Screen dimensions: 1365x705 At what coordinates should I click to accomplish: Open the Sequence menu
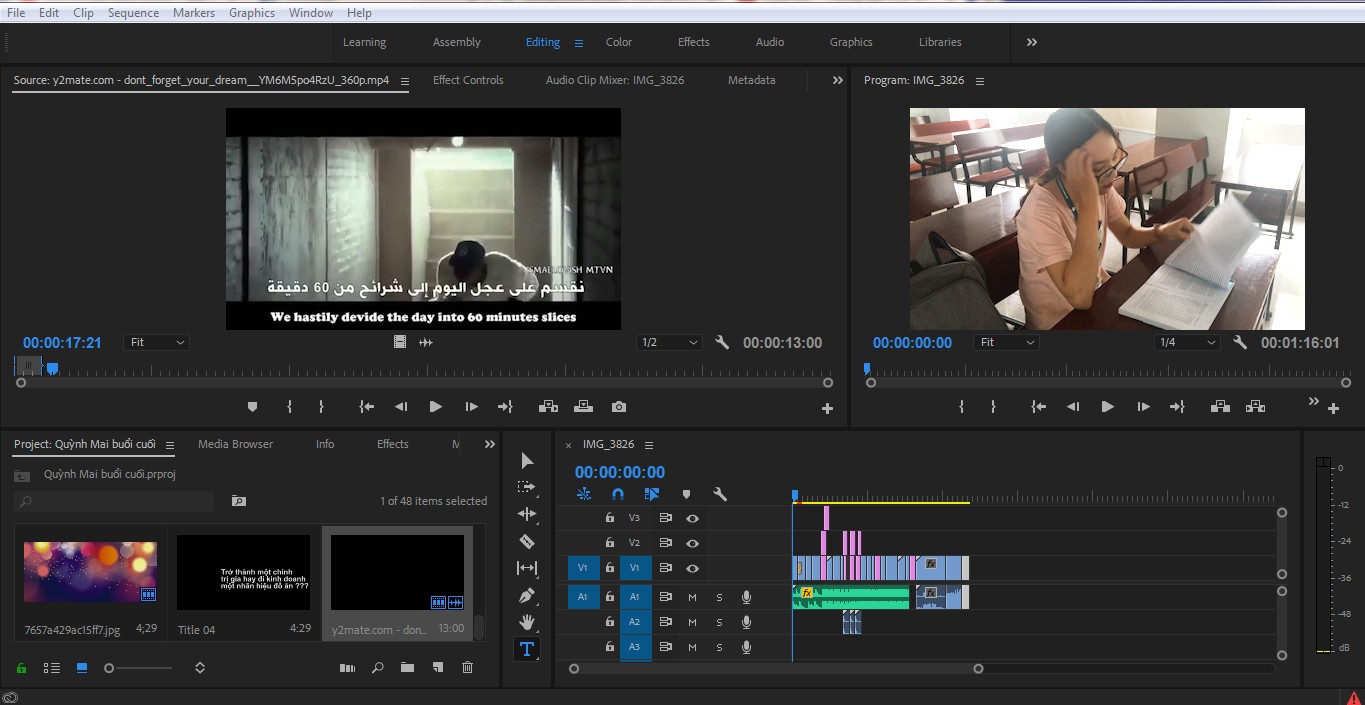tap(133, 13)
